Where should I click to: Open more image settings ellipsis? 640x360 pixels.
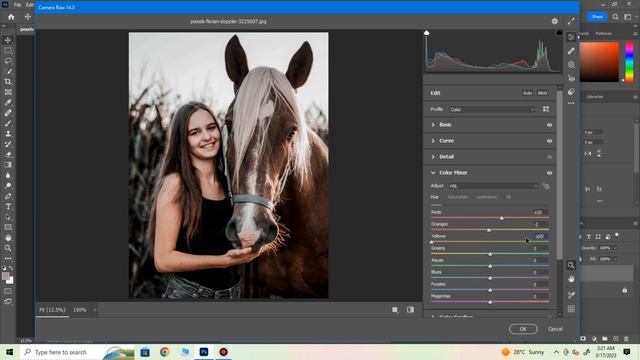[571, 103]
